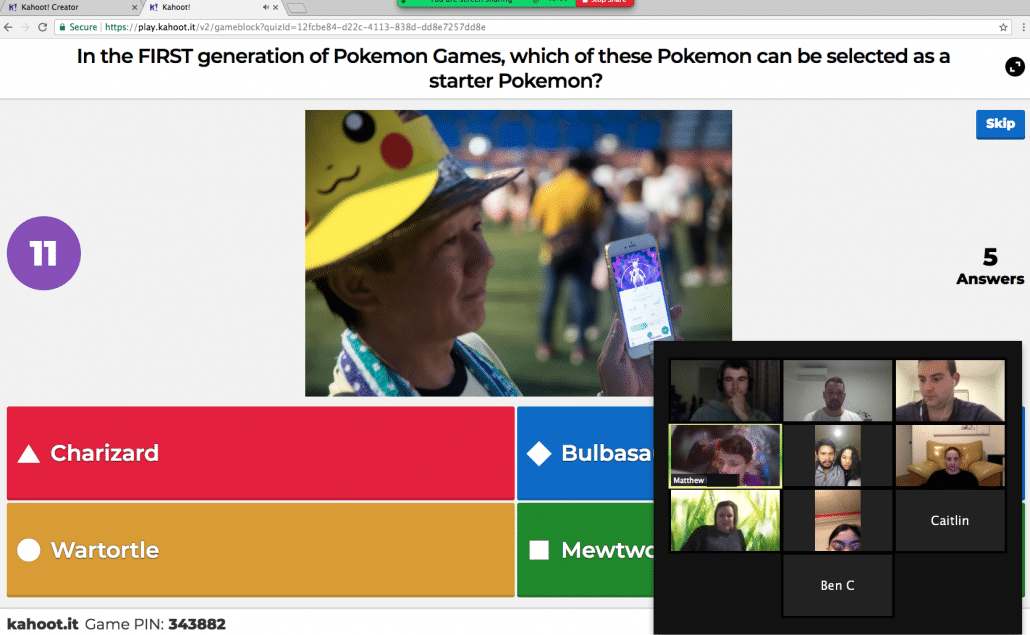The image size is (1030, 635).
Task: Choose the red Charizard answer
Action: click(x=261, y=453)
